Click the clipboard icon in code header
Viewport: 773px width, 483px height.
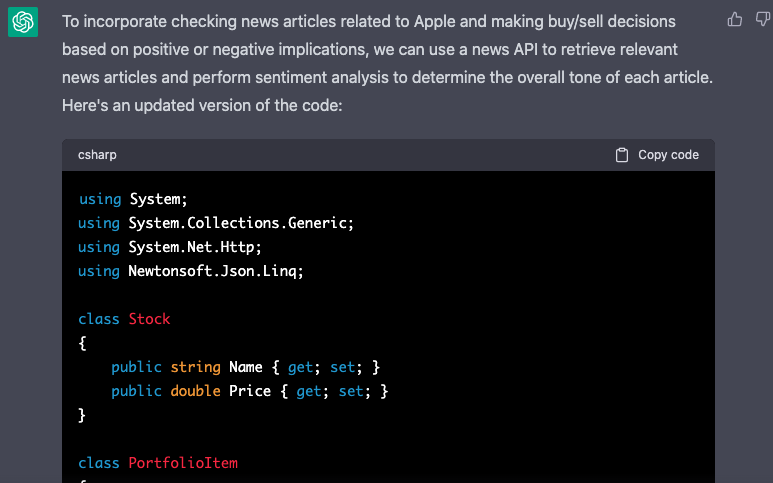click(622, 155)
